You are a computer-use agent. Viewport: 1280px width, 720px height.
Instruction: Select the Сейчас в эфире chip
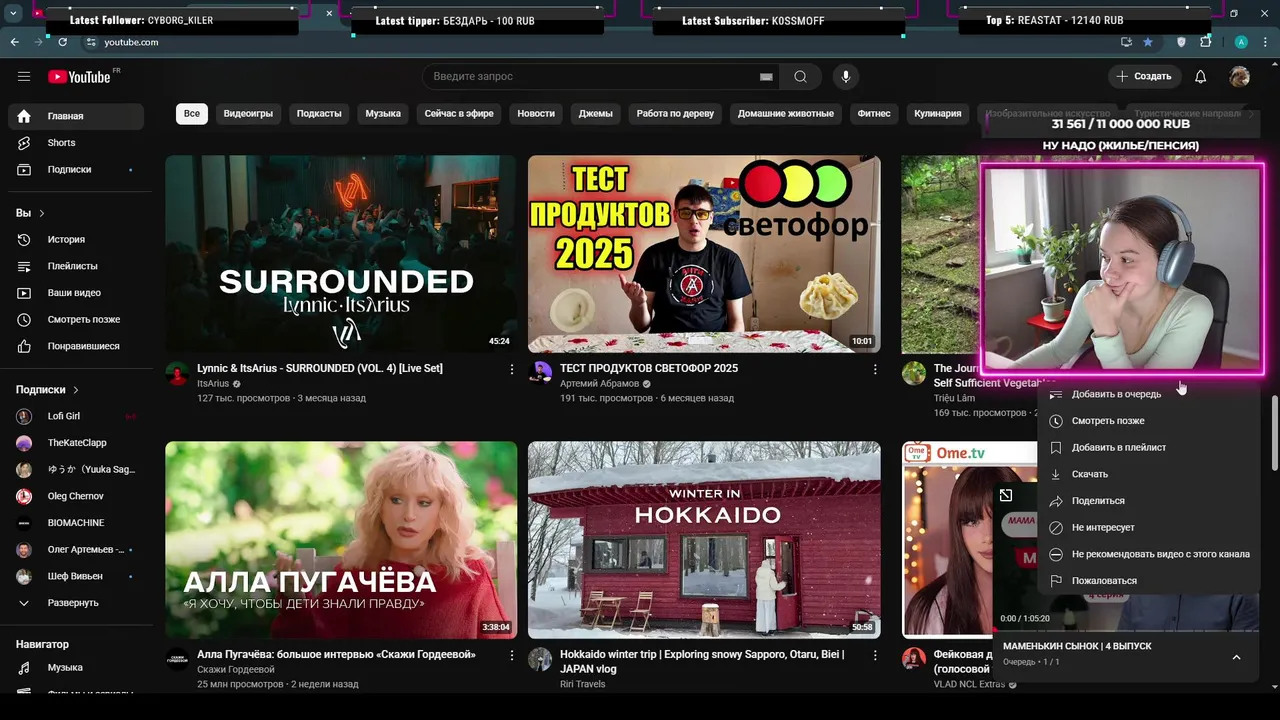(459, 114)
